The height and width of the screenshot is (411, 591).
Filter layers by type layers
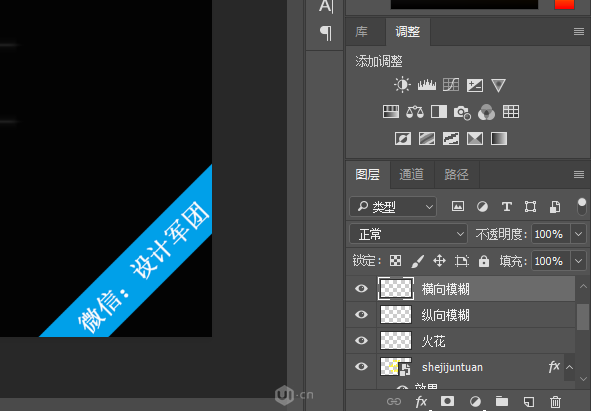point(507,206)
